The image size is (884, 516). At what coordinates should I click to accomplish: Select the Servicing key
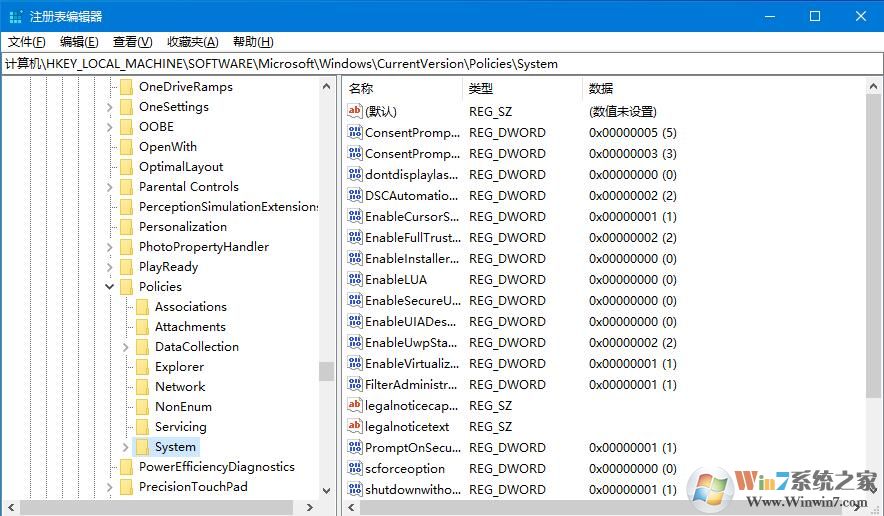click(180, 426)
